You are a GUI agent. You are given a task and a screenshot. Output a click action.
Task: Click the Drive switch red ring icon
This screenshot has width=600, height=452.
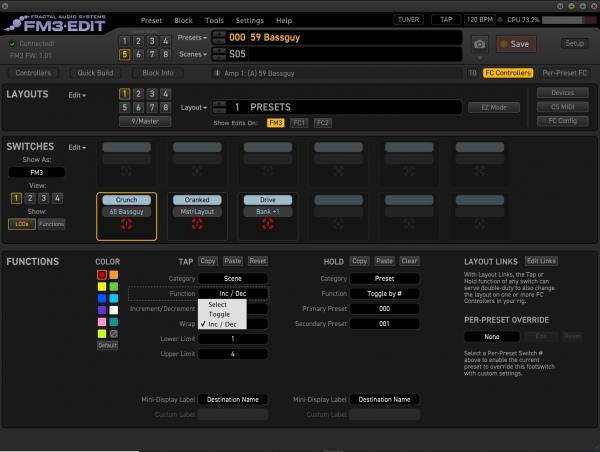pos(267,224)
